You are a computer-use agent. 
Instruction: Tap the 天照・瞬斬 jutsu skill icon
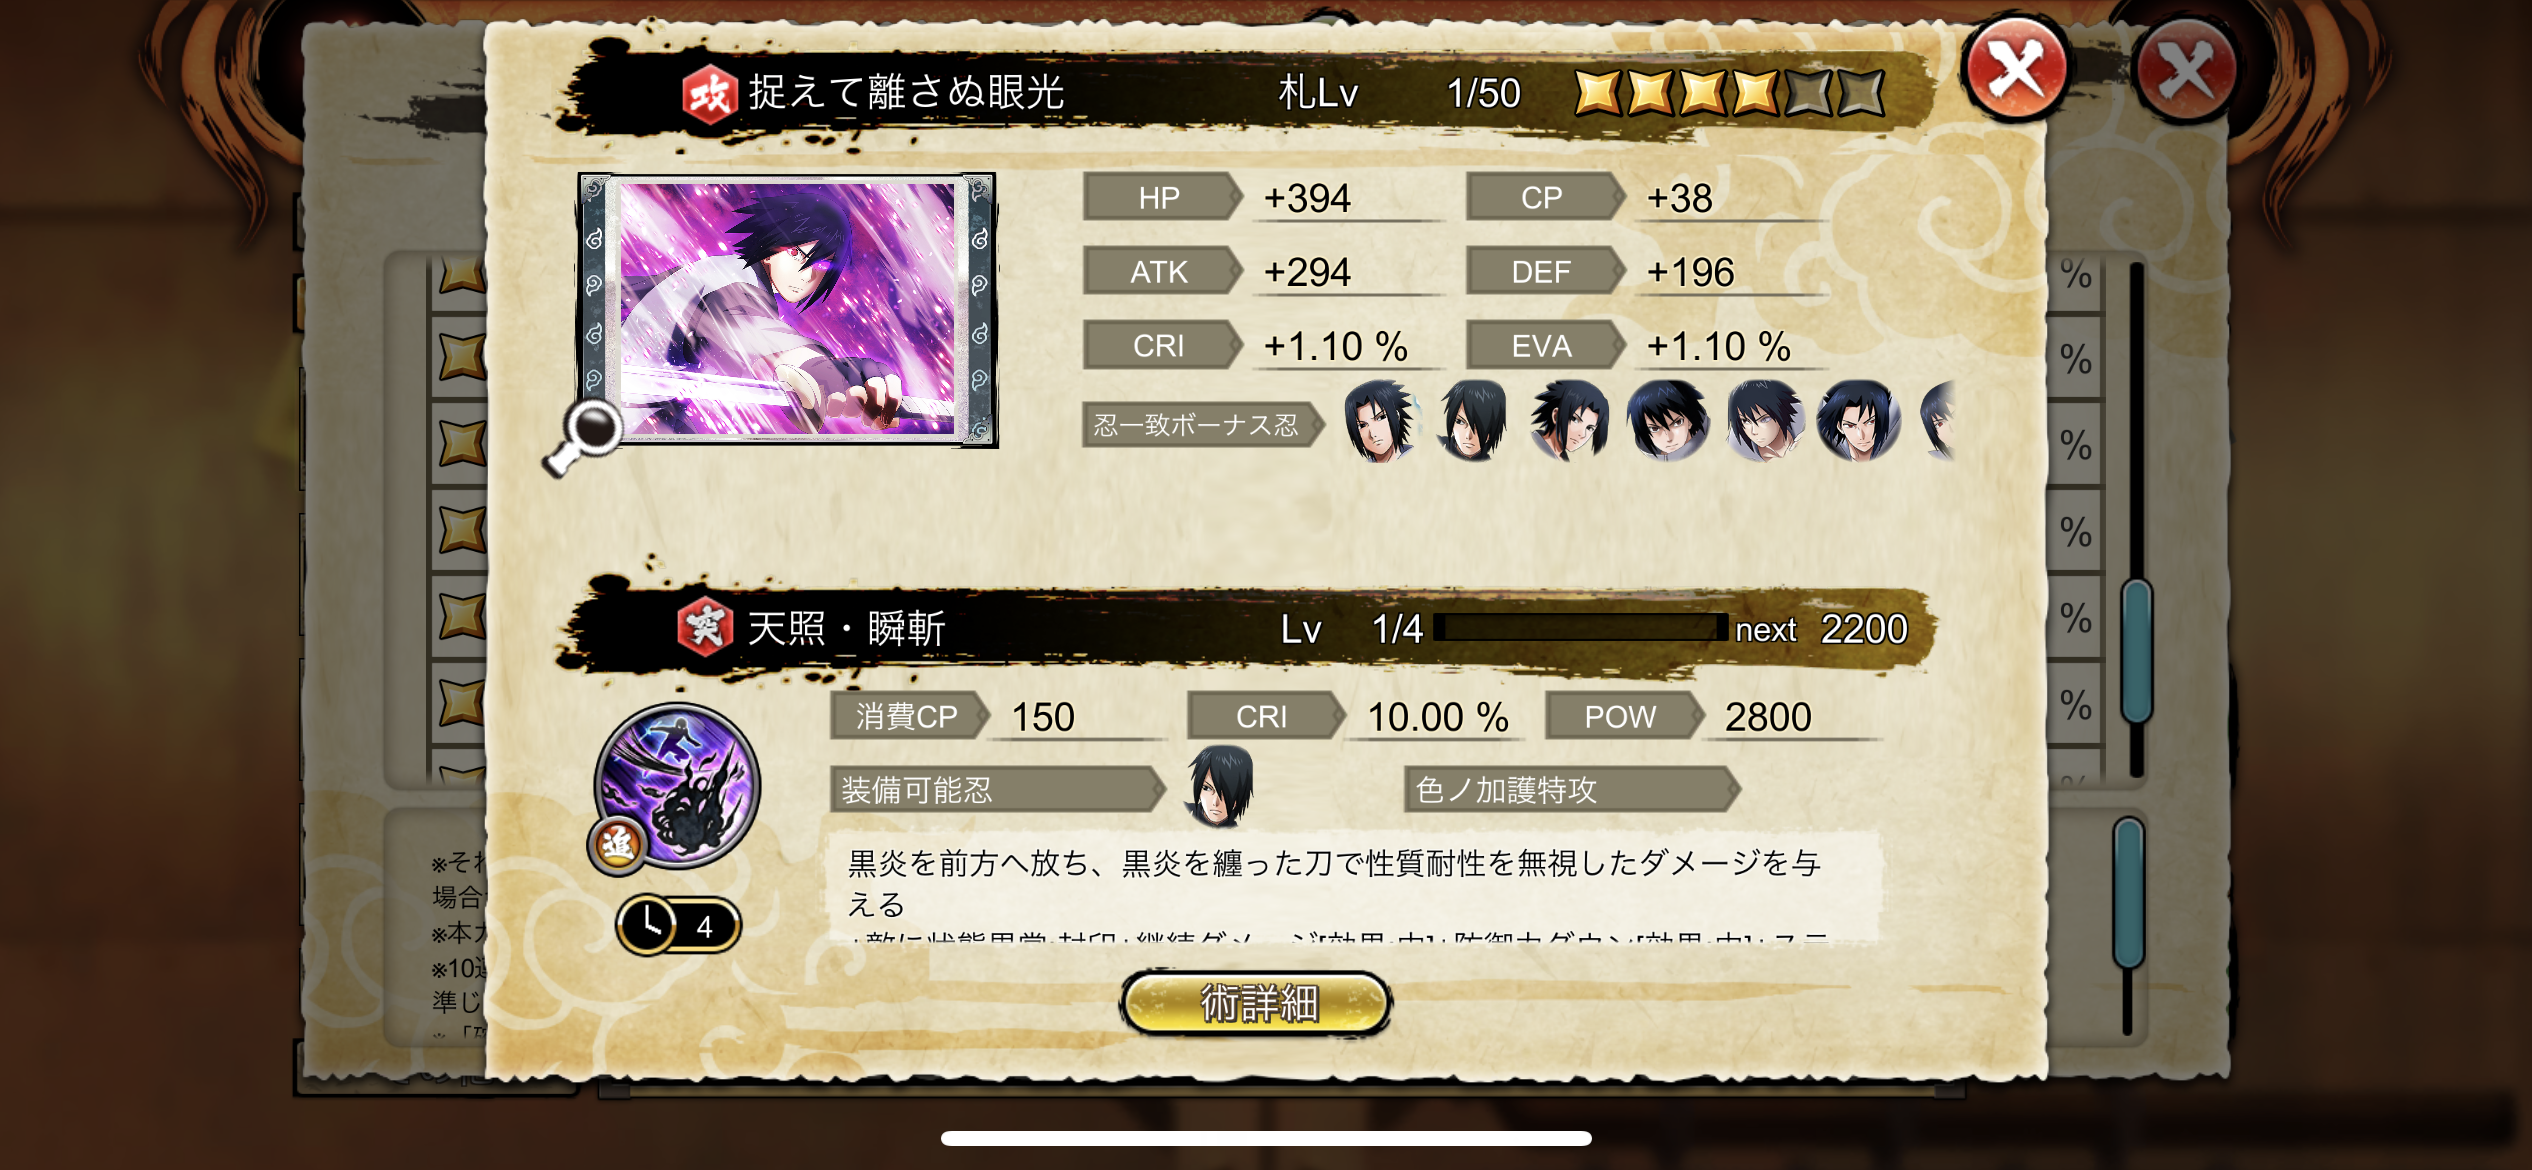tap(678, 784)
